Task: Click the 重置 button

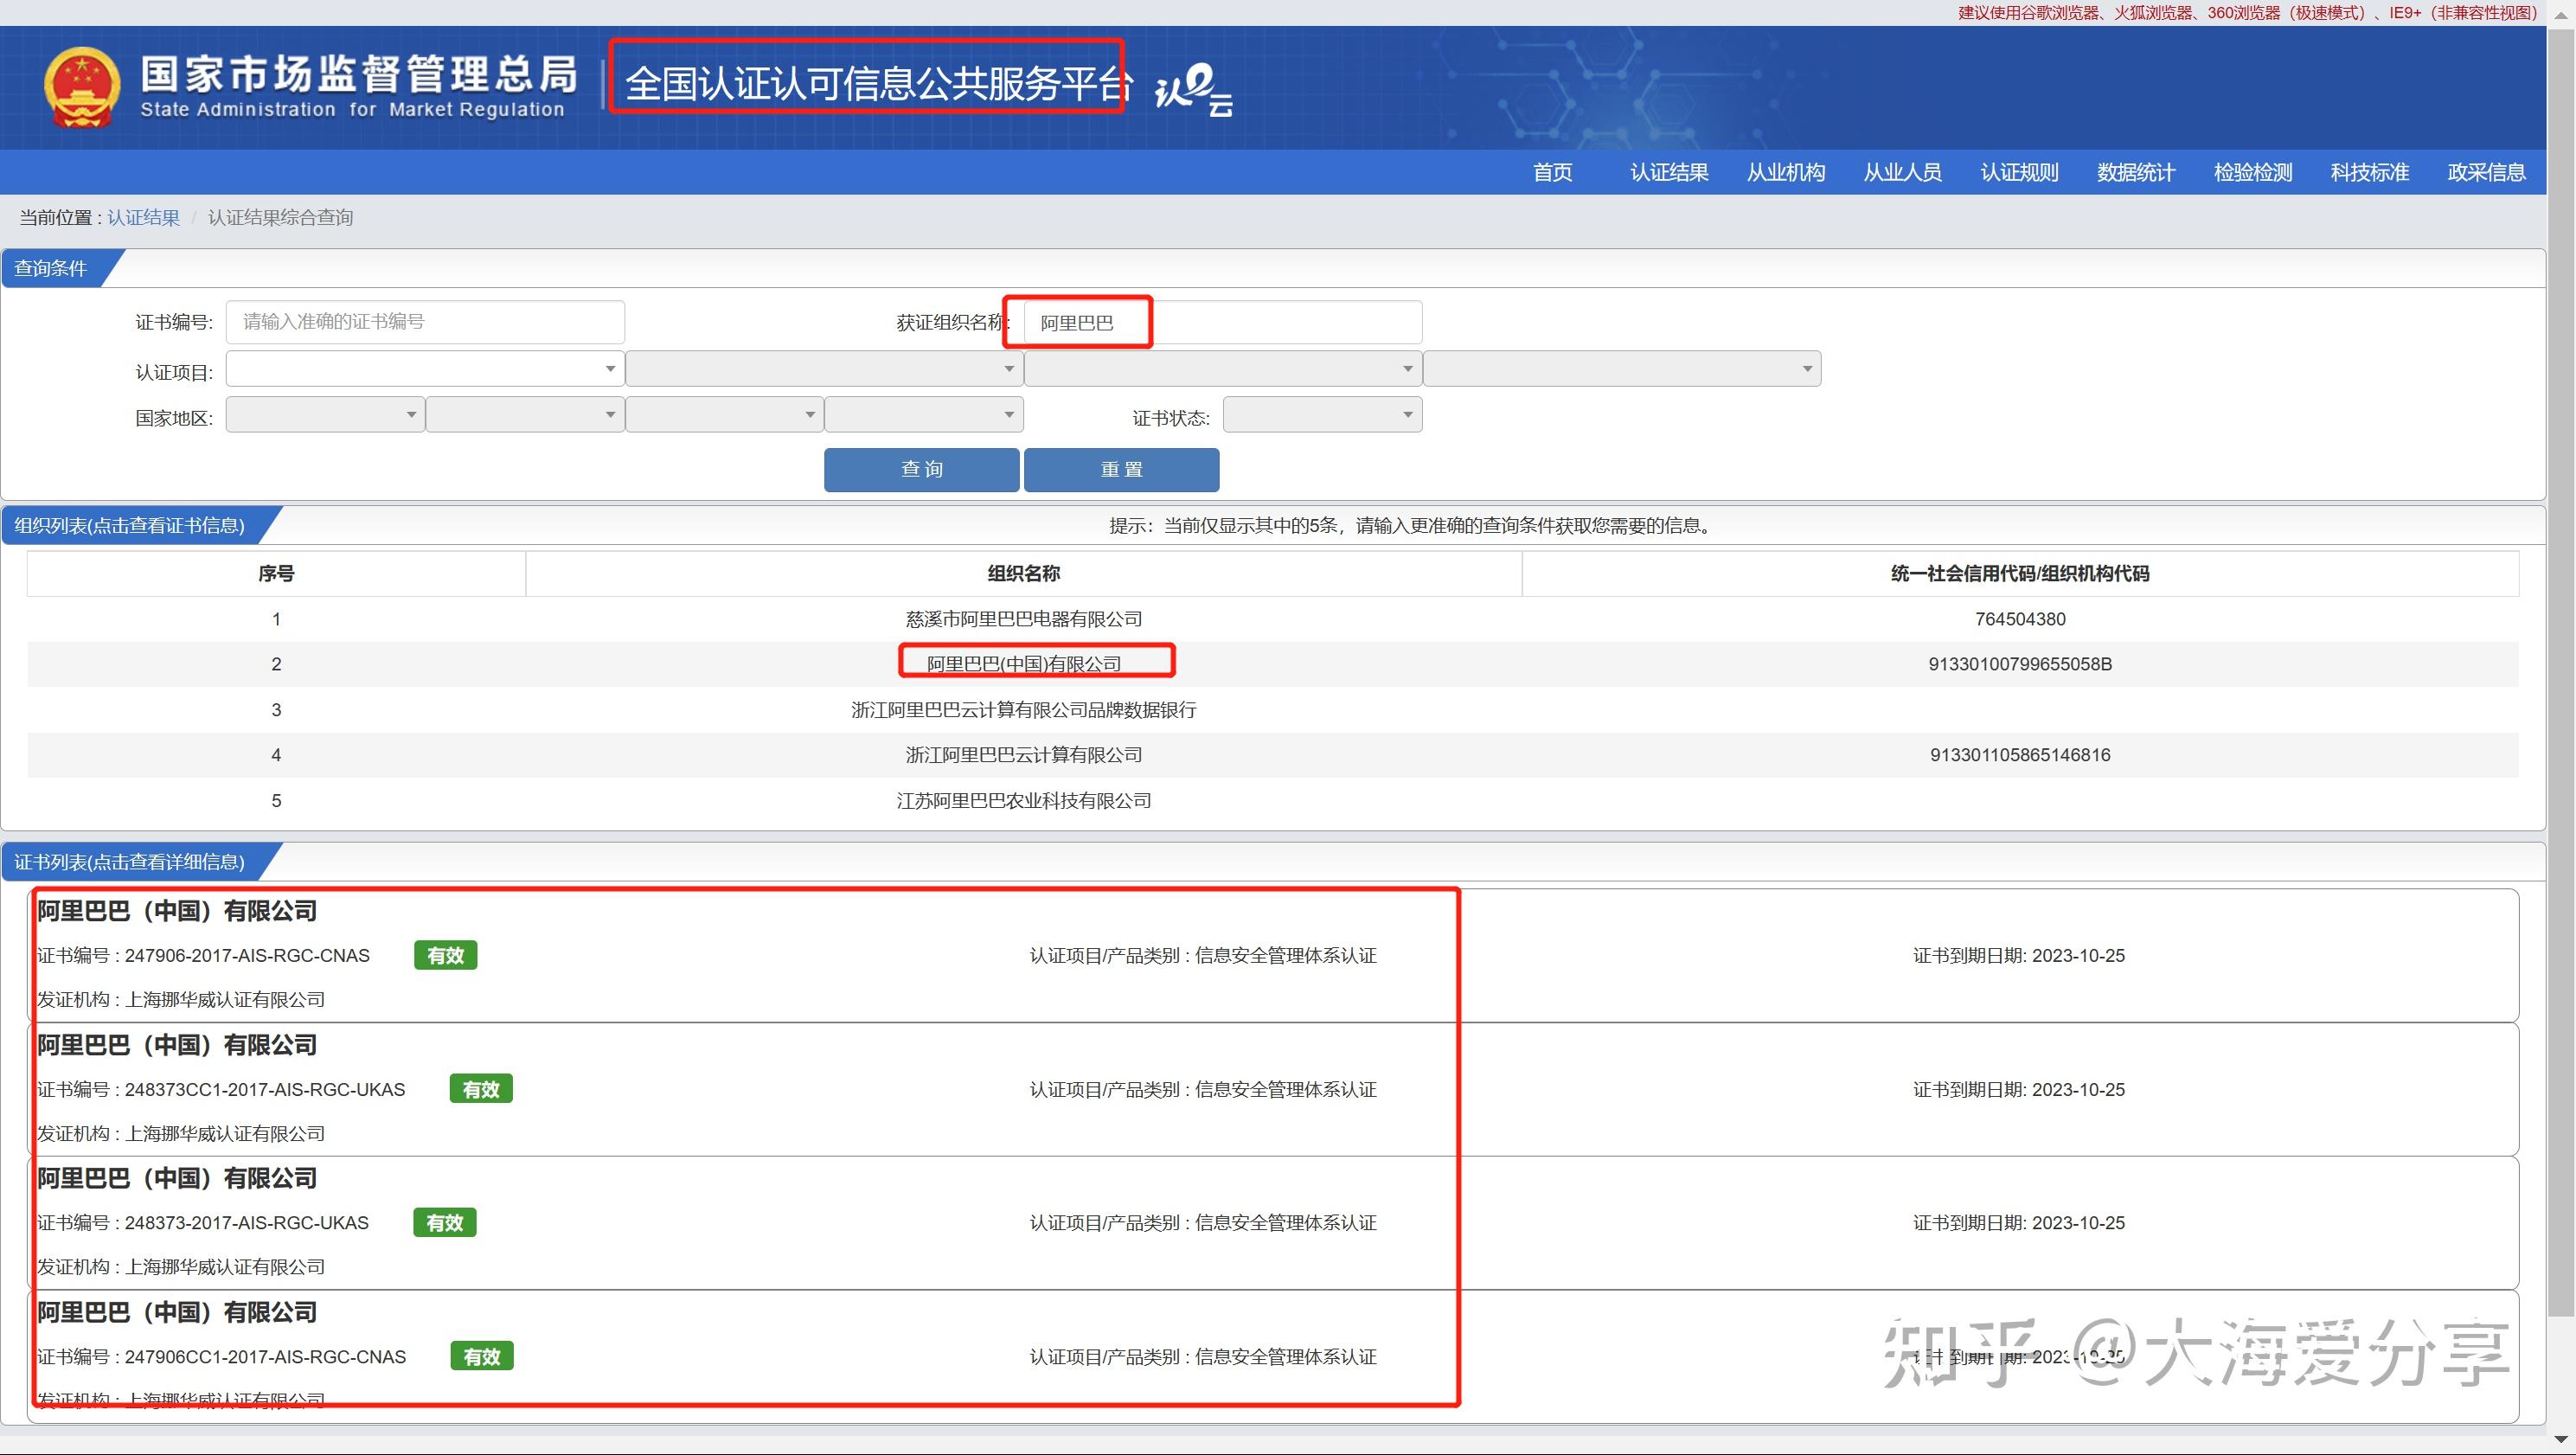Action: point(1124,469)
